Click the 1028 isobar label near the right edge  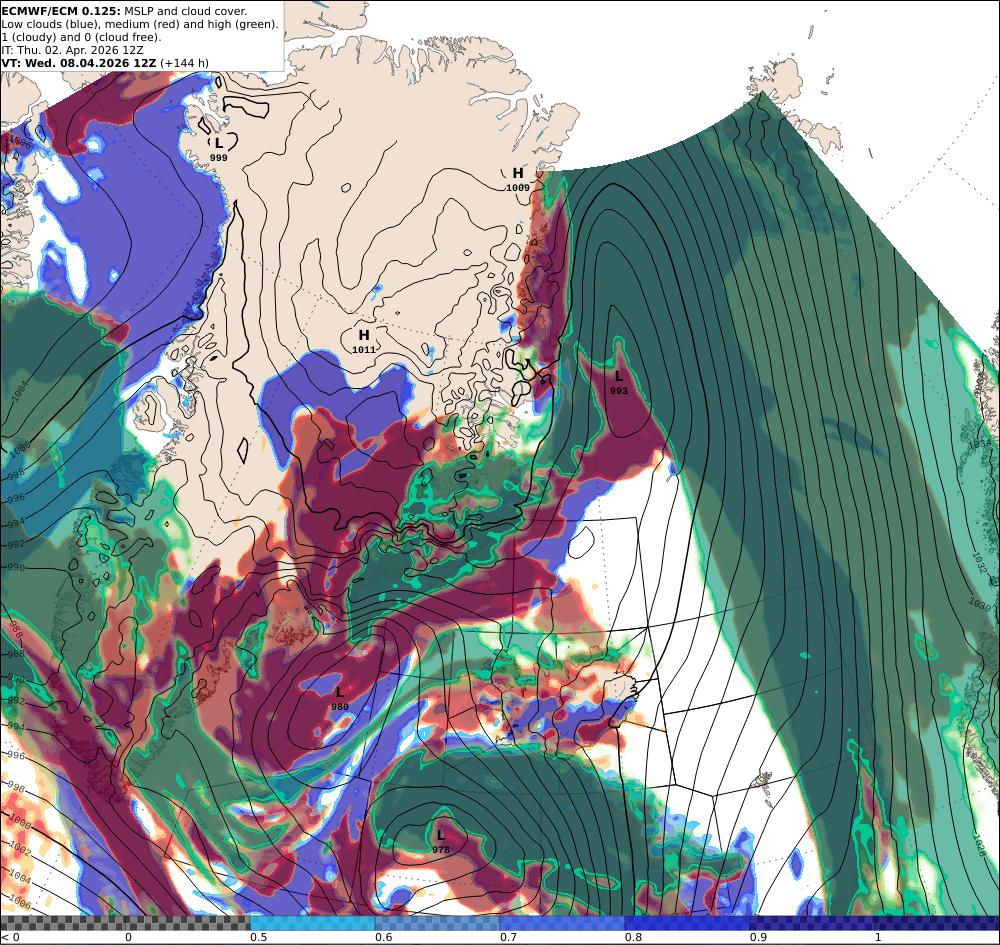[980, 845]
